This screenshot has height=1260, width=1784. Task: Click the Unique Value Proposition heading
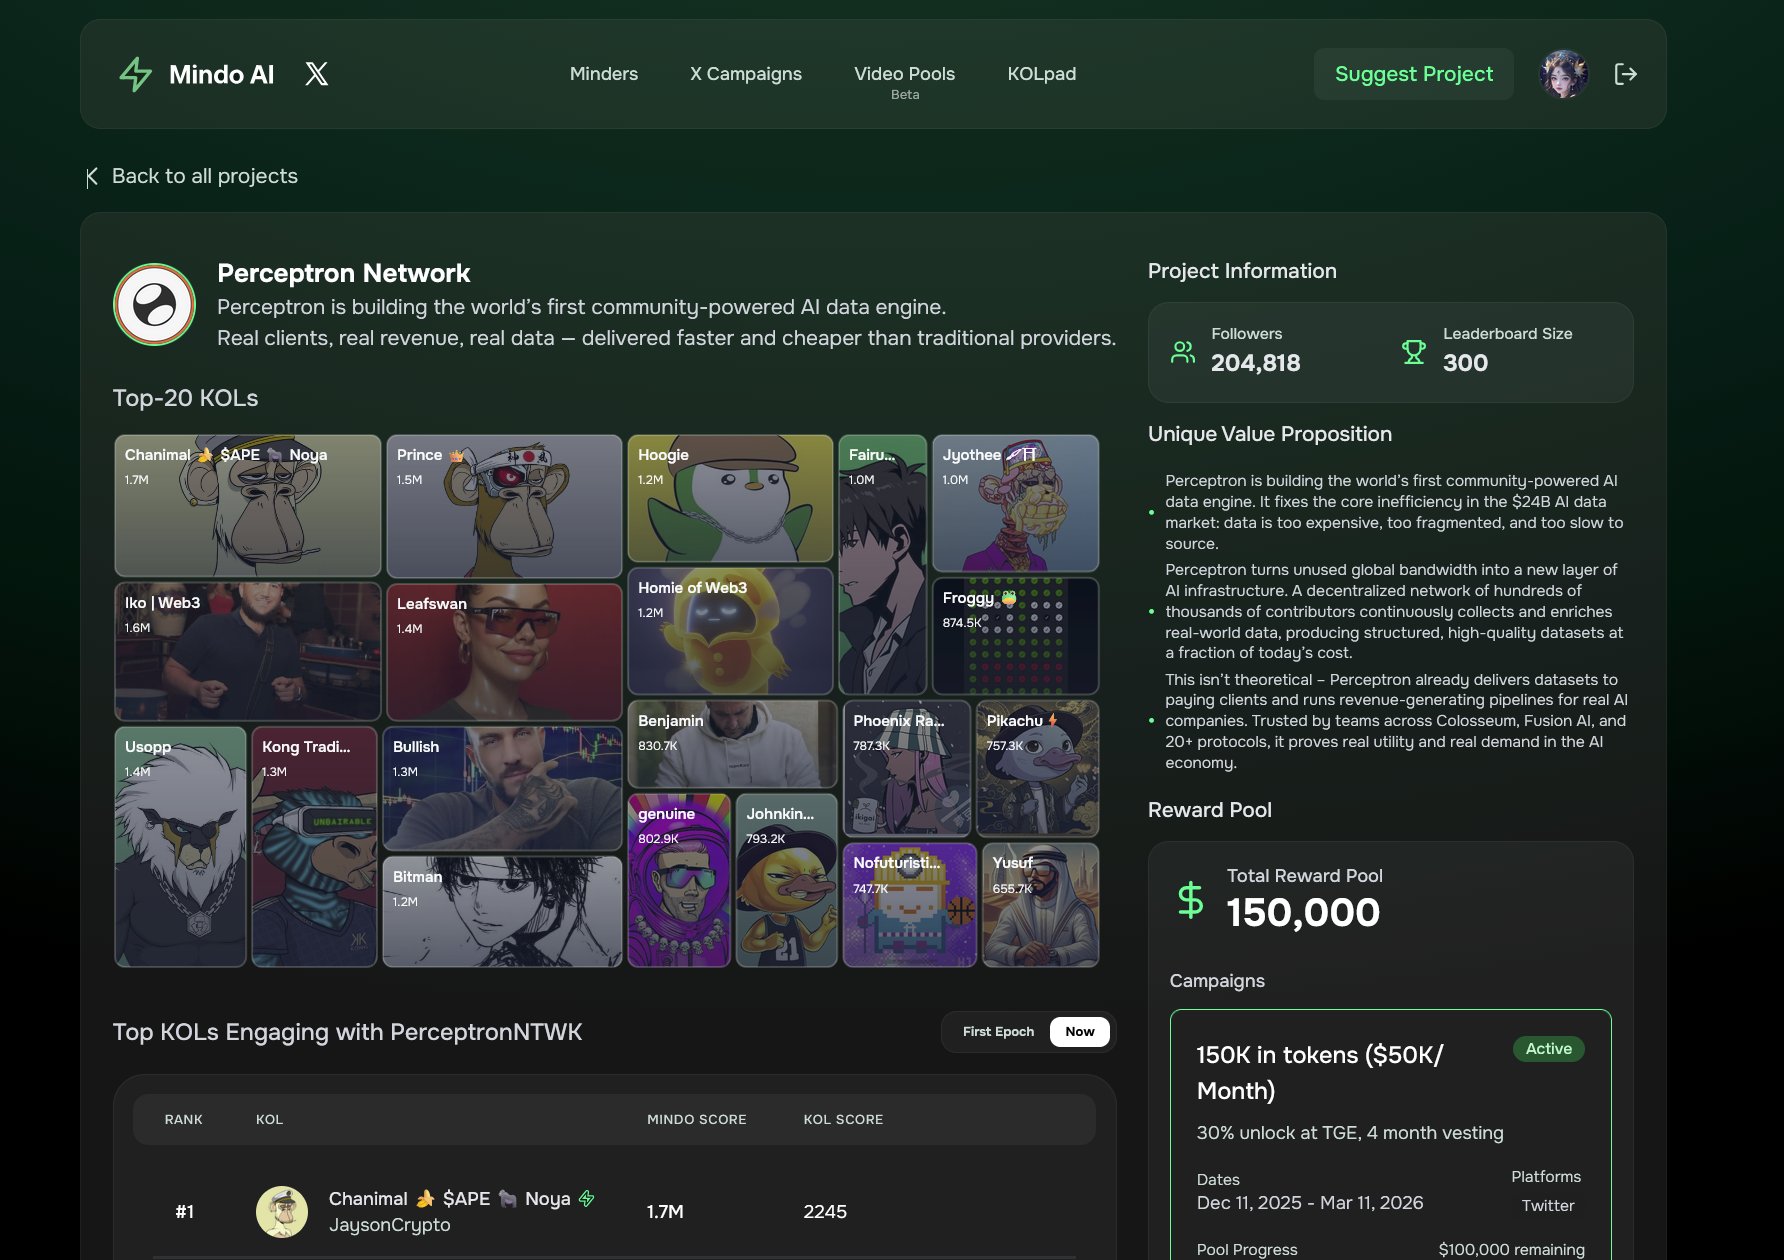click(x=1270, y=434)
